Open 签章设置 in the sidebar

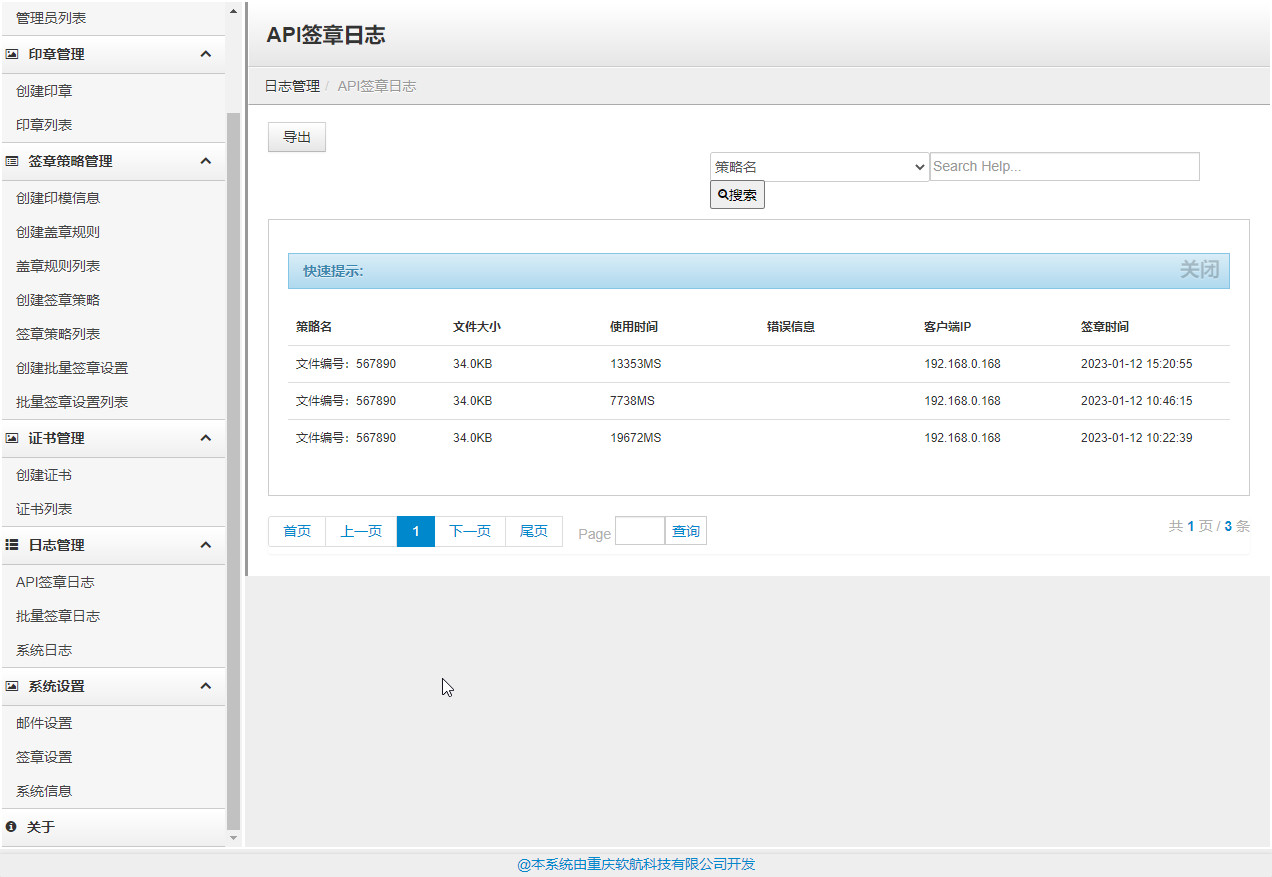point(44,757)
